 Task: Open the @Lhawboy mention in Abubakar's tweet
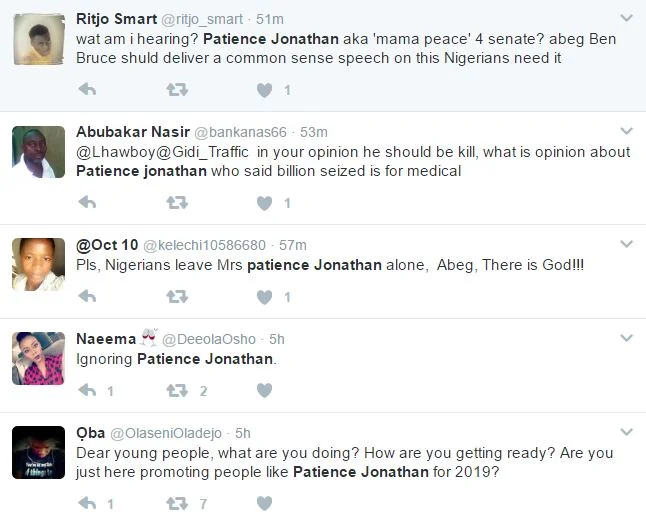tap(112, 152)
